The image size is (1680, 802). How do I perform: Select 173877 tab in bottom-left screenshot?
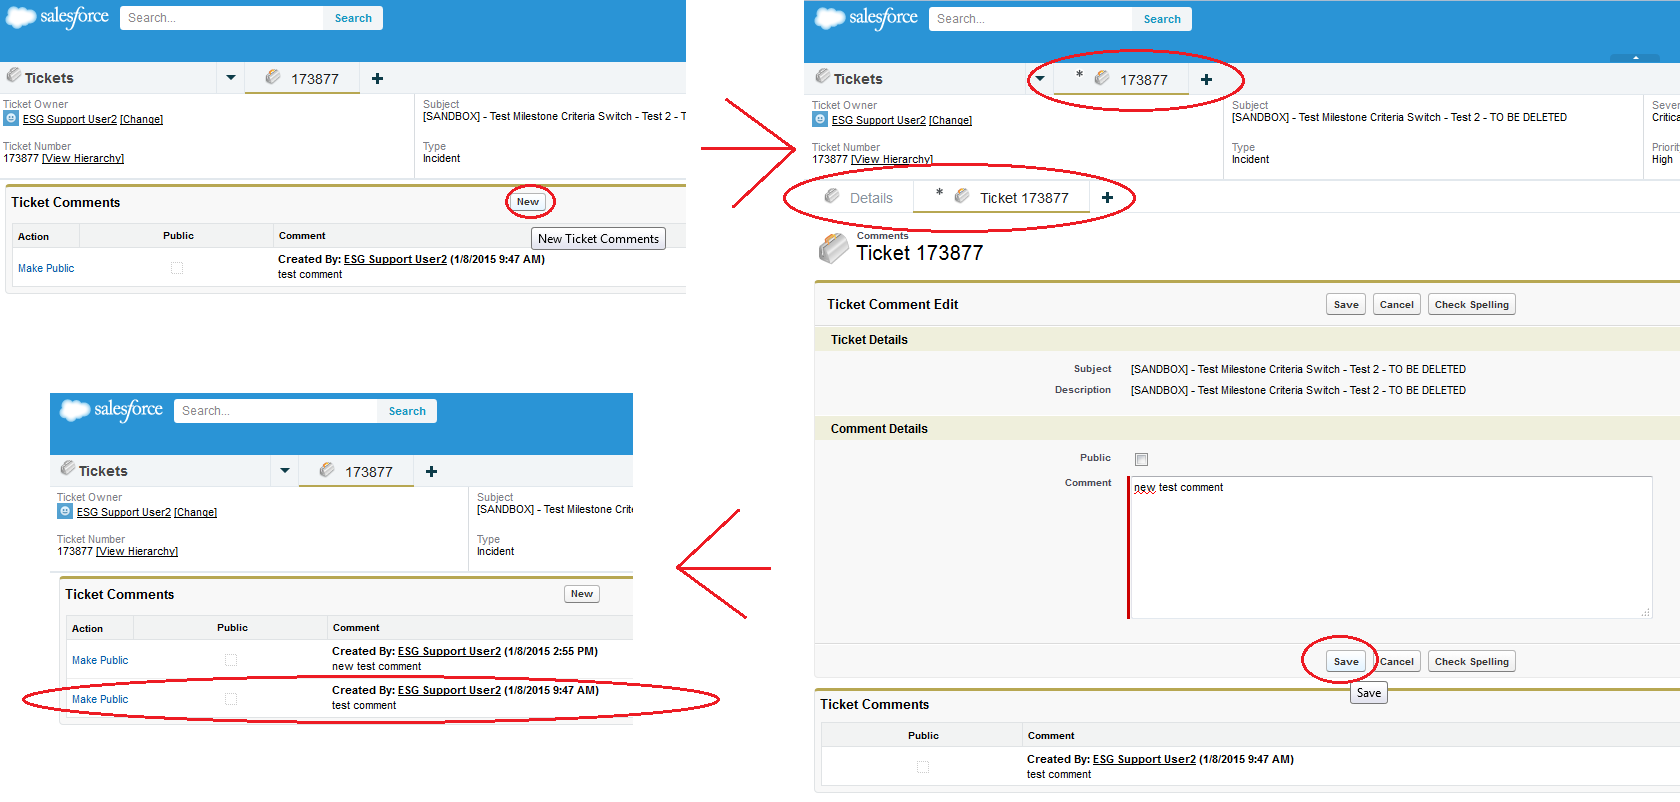pos(356,471)
